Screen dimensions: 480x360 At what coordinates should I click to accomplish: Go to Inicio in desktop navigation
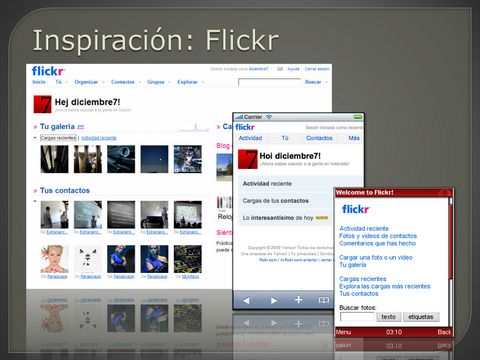(x=39, y=82)
